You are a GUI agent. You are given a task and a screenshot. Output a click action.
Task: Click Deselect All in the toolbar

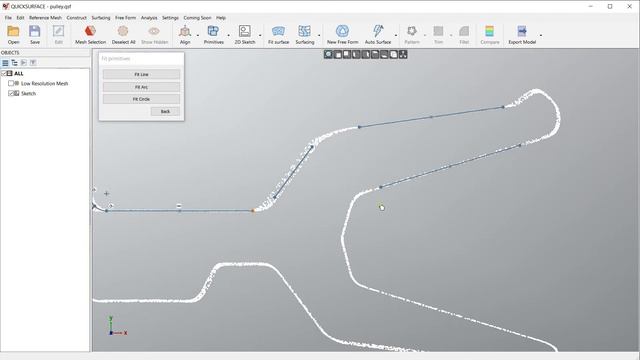pos(123,35)
